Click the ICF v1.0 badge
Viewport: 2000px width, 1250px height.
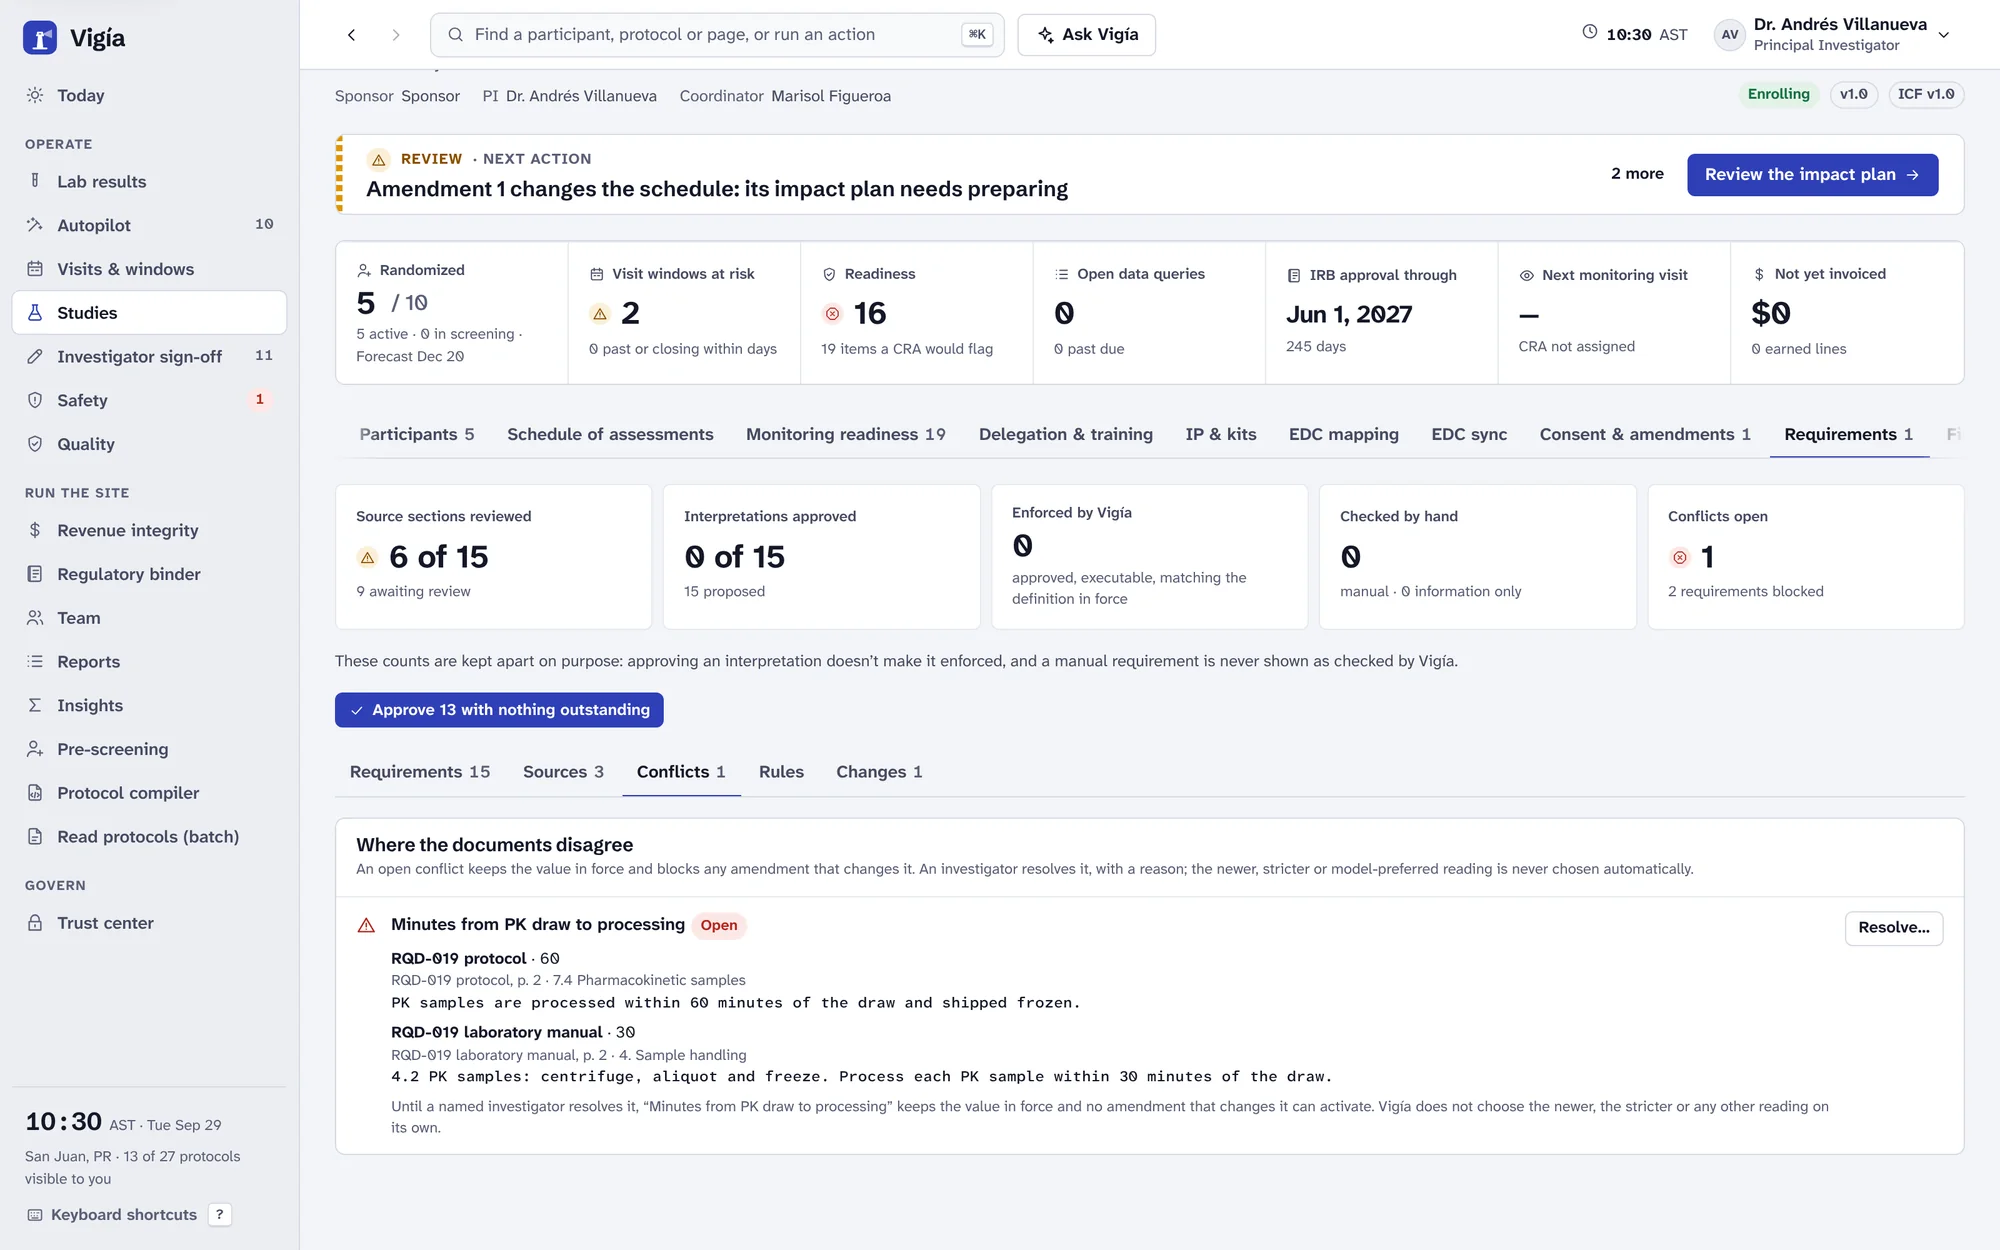click(1926, 94)
